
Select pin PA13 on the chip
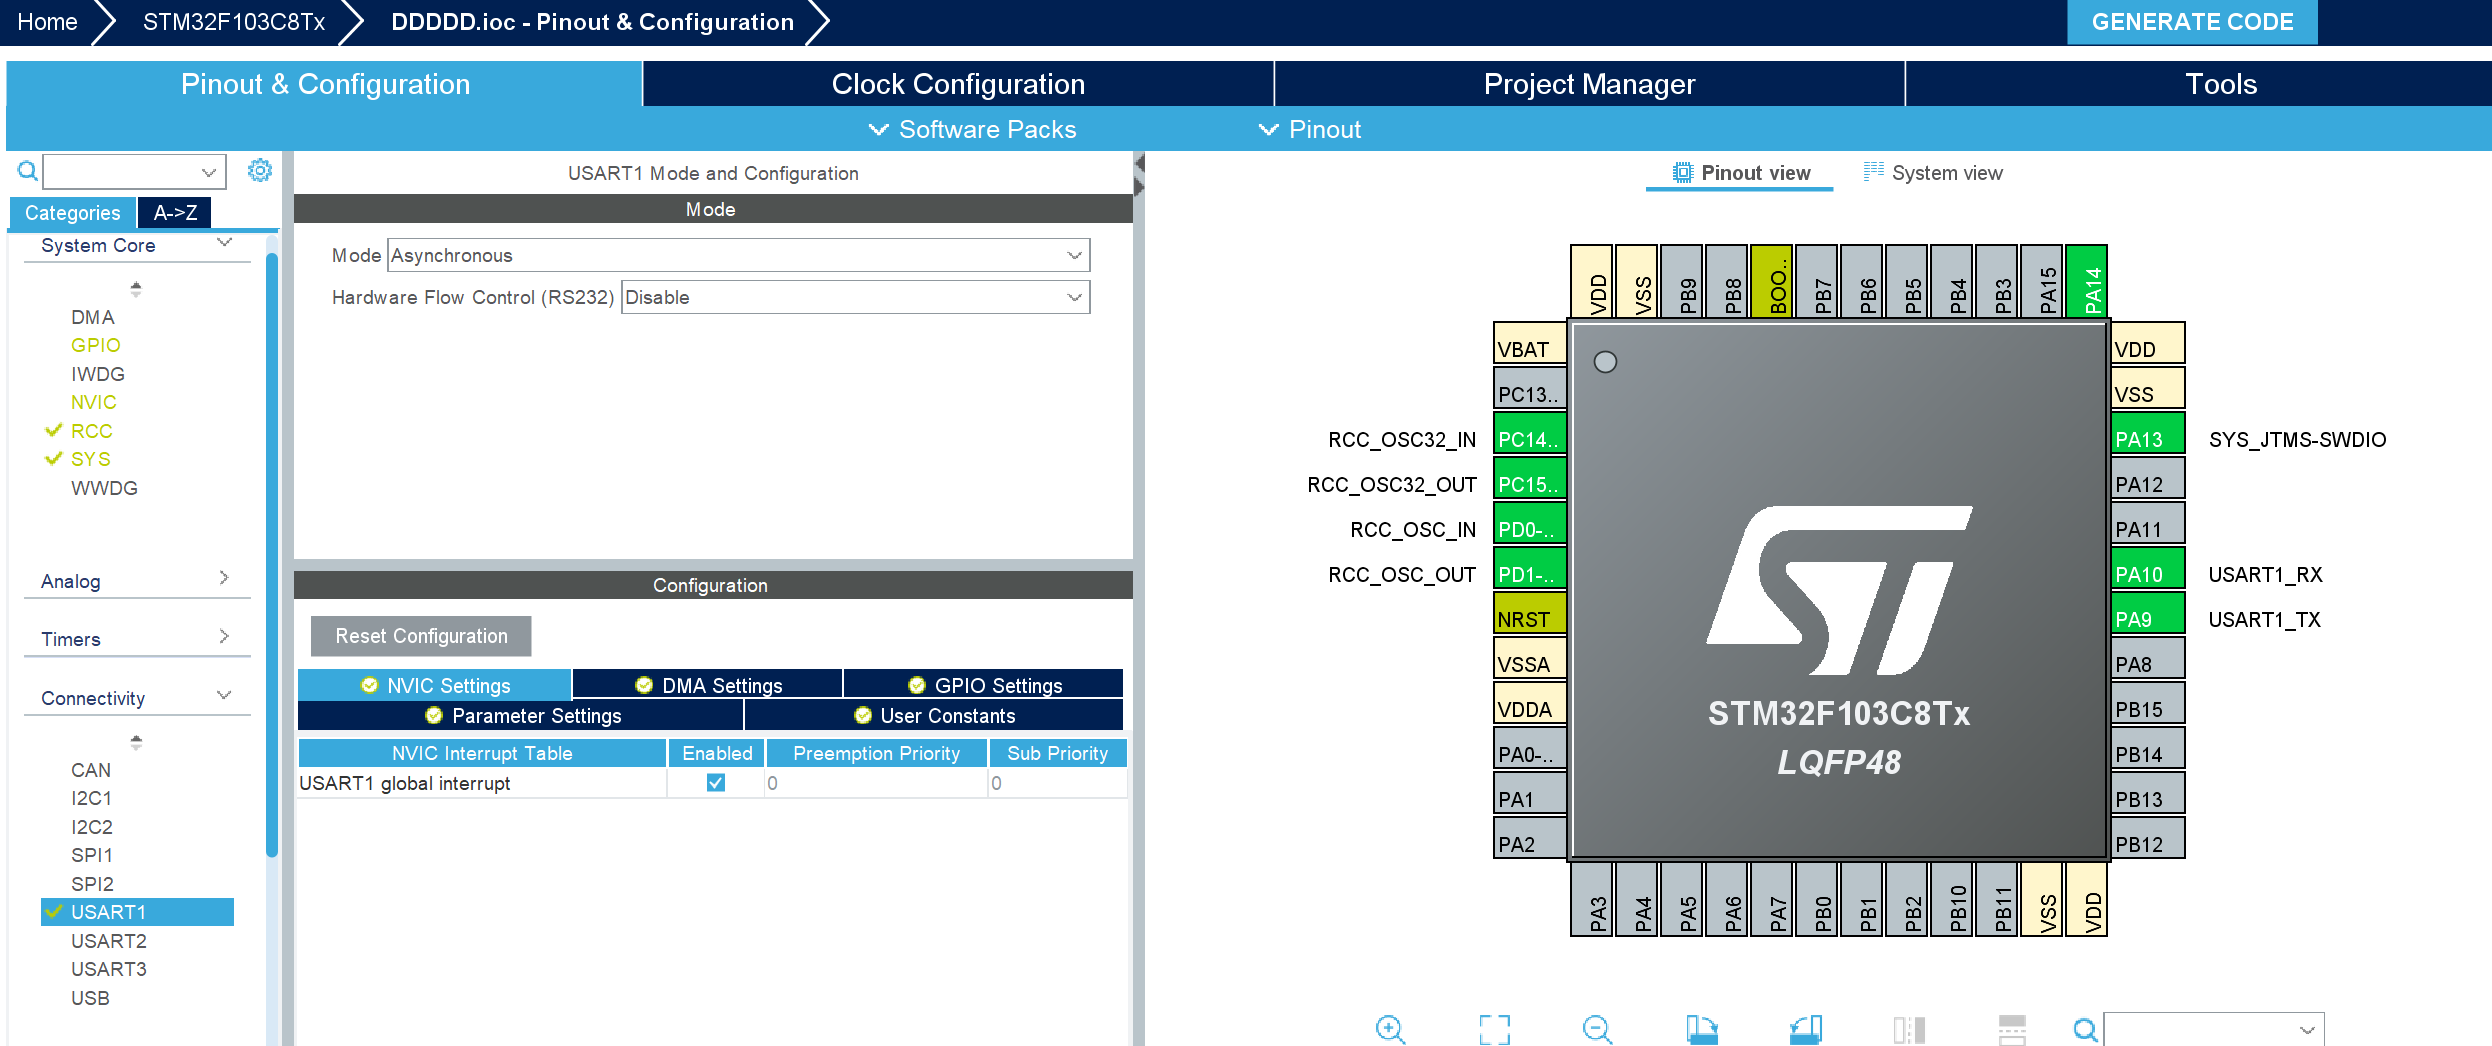2148,432
